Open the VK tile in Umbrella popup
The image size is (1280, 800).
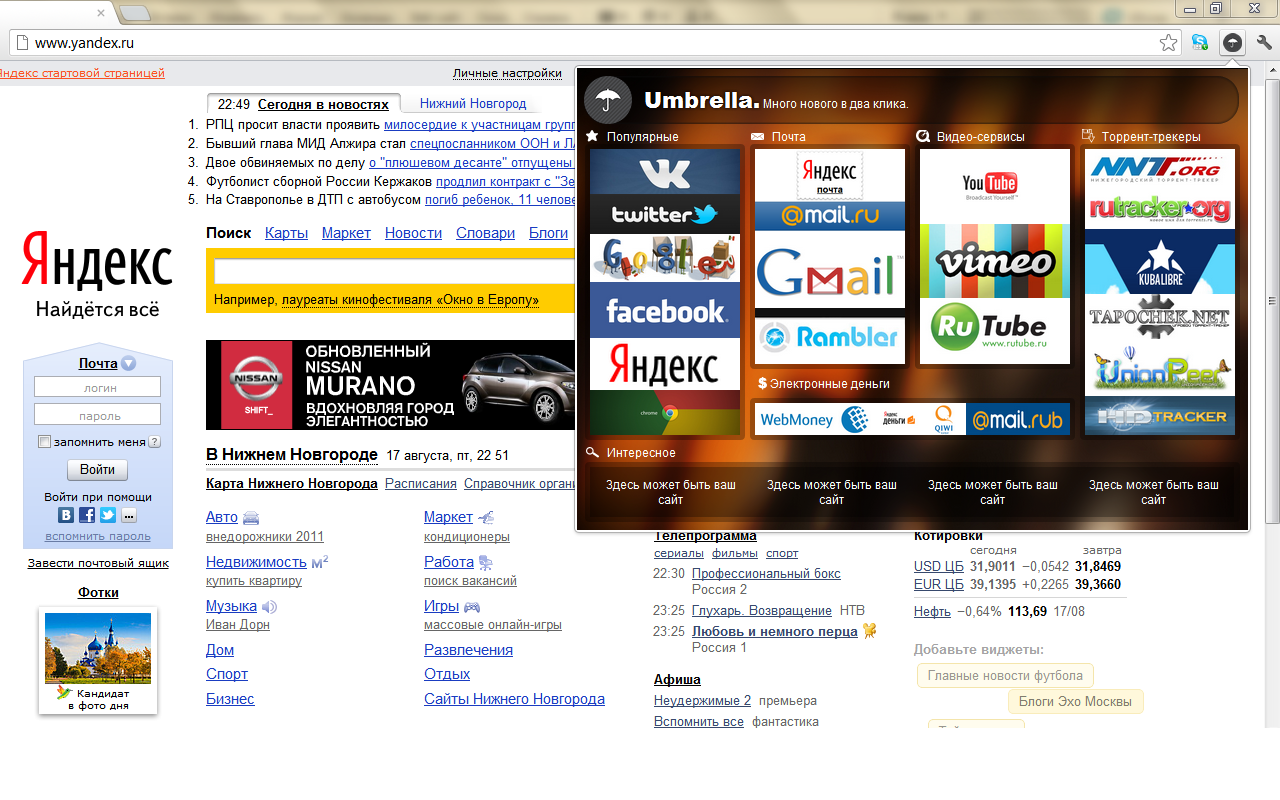[x=665, y=172]
